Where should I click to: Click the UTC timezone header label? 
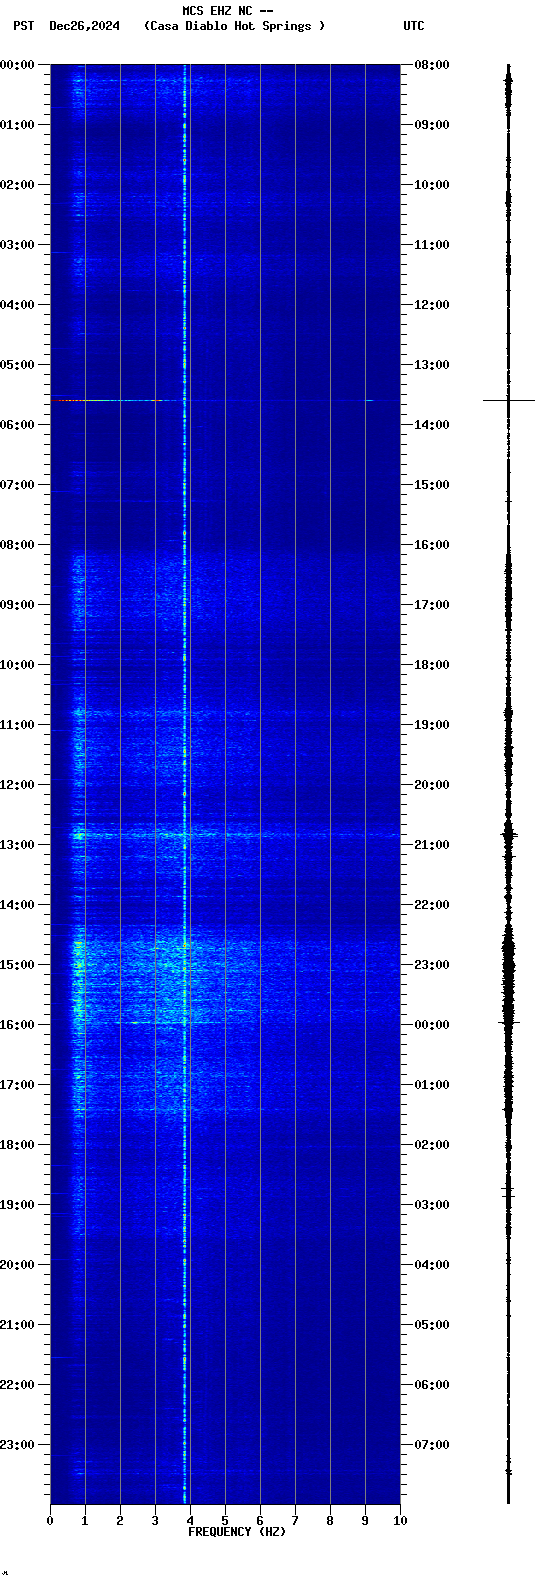(414, 26)
